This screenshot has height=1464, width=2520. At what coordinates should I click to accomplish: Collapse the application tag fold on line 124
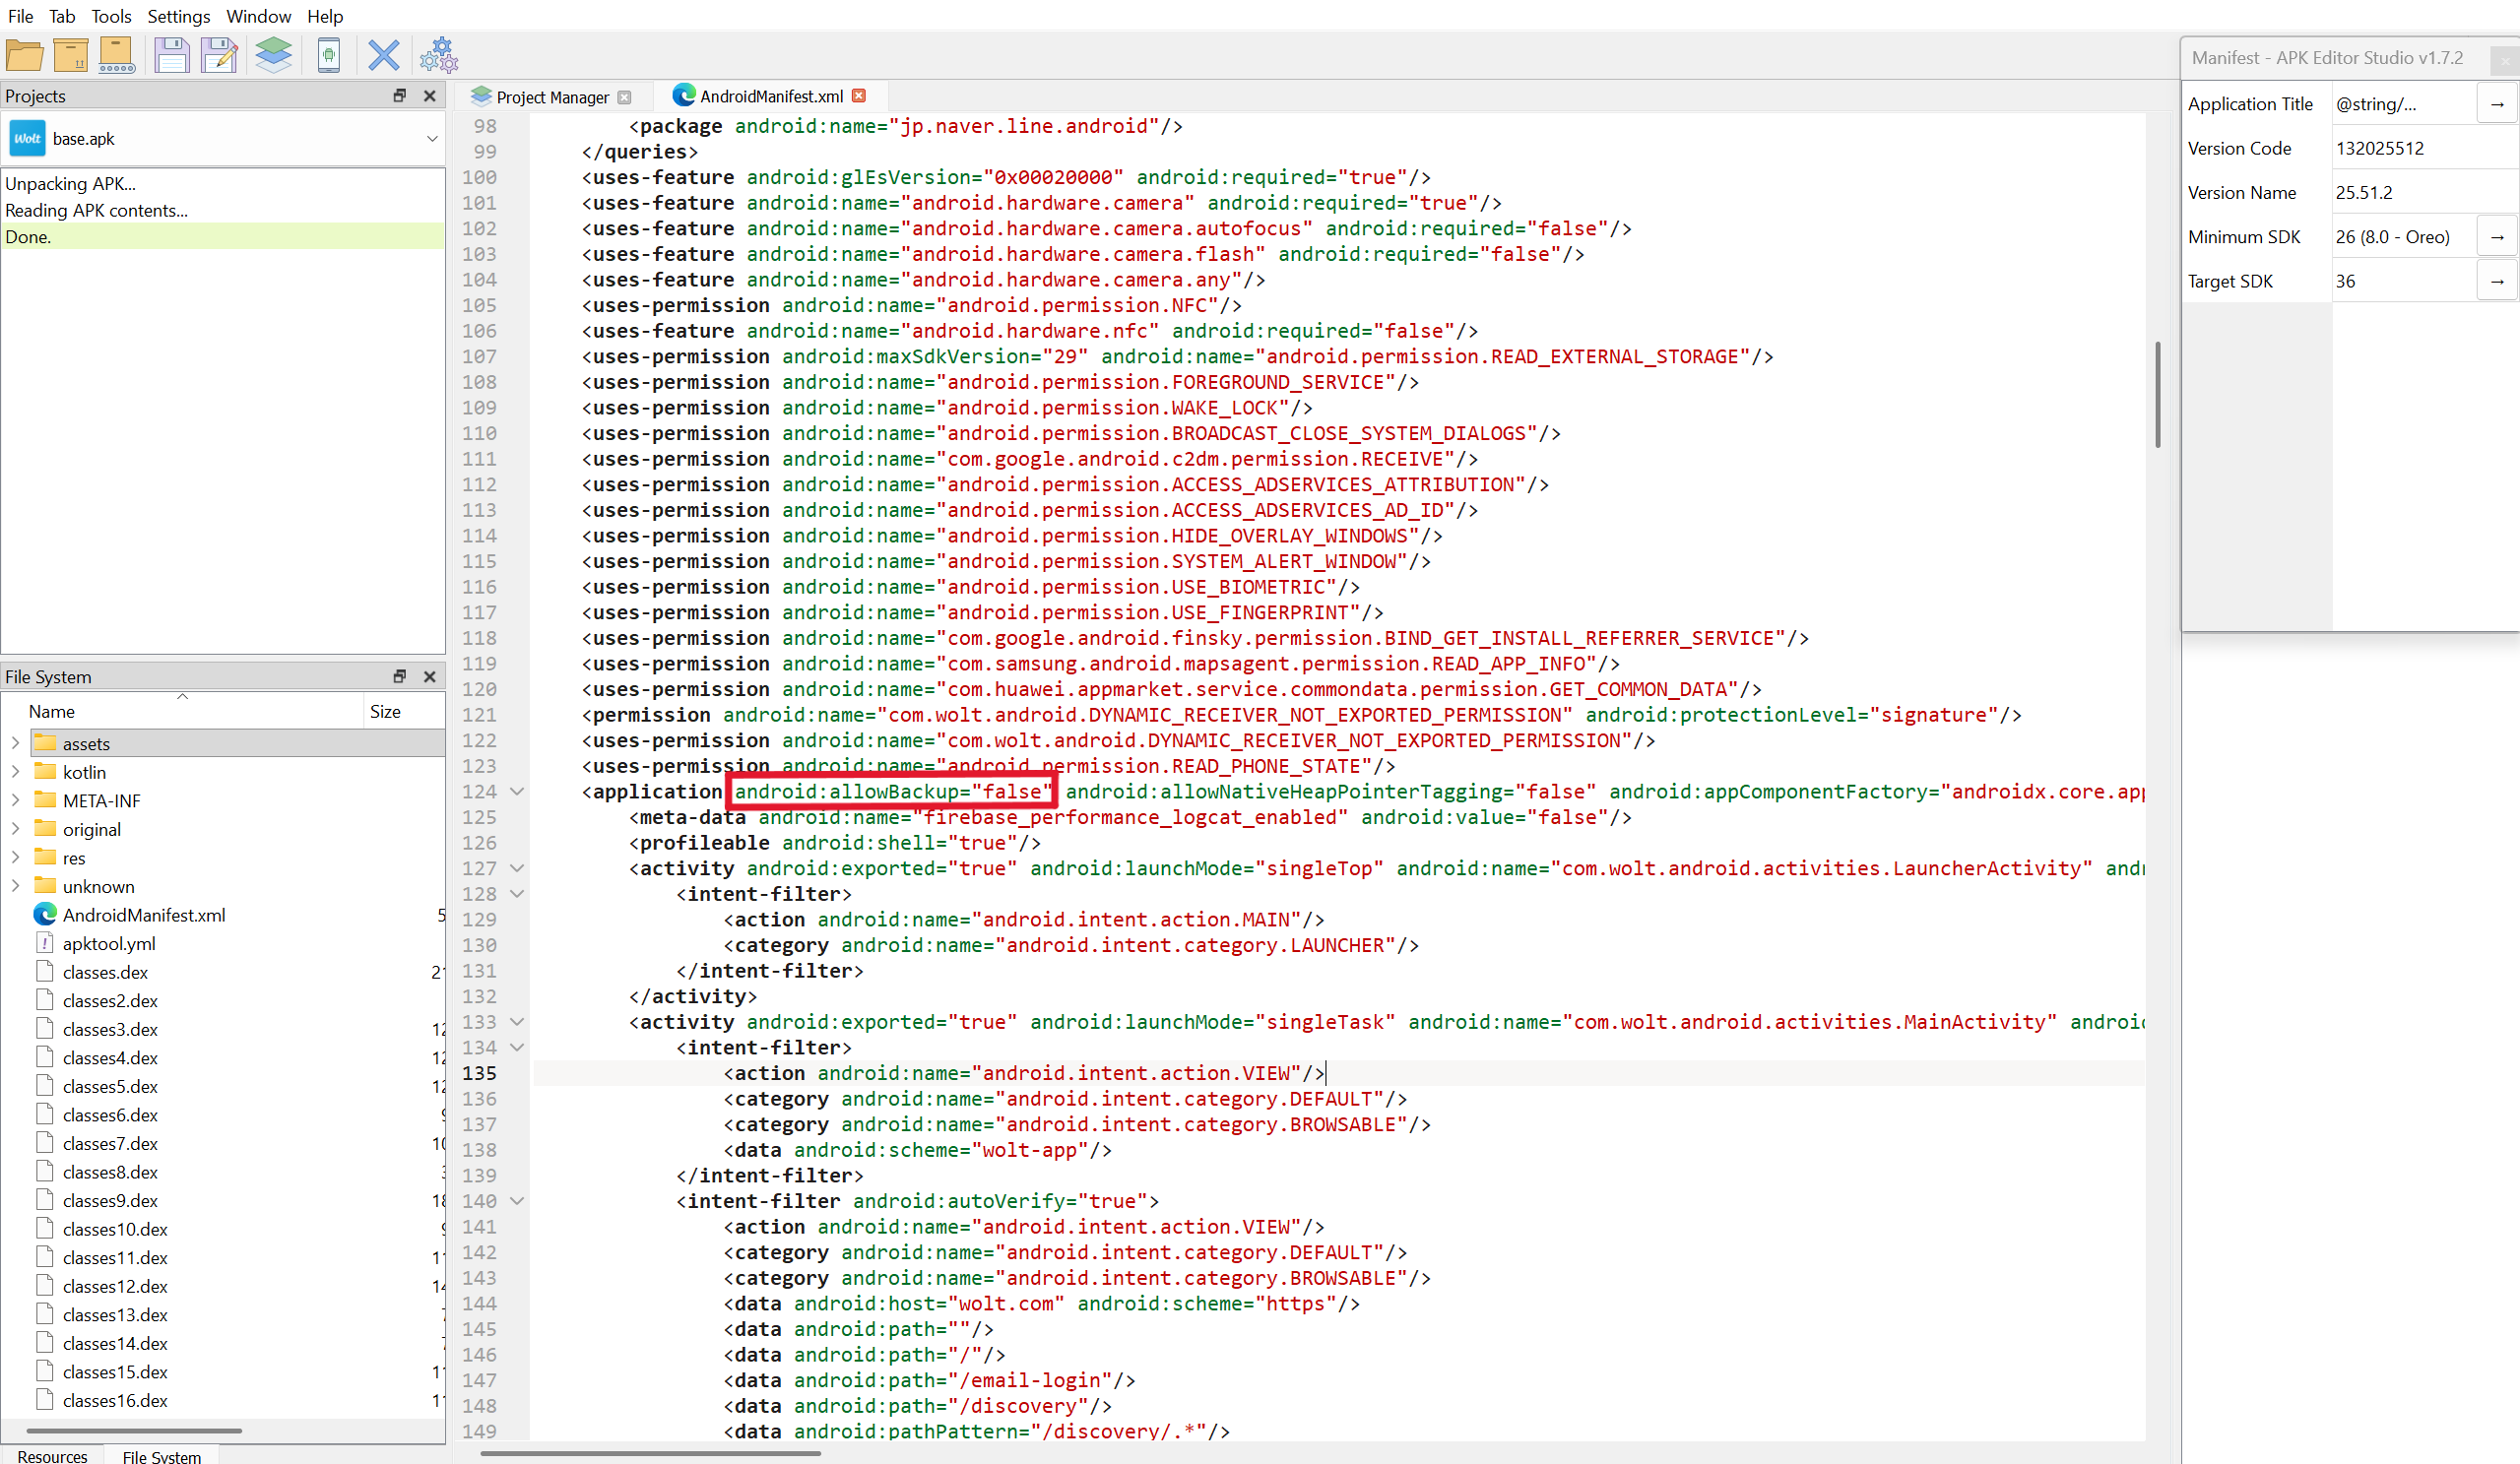[517, 791]
